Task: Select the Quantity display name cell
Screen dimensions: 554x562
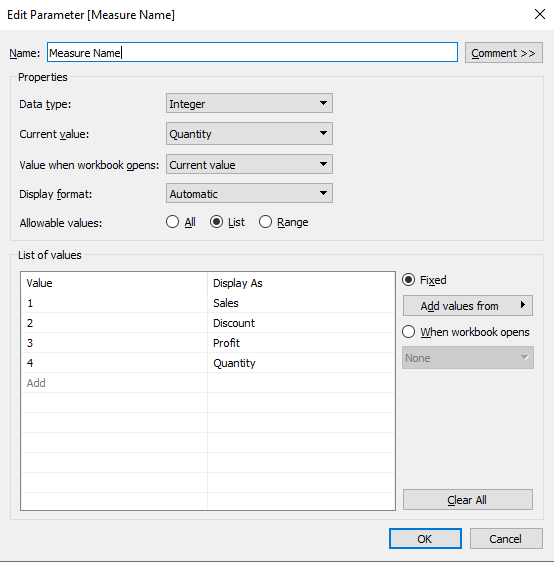Action: tap(301, 363)
